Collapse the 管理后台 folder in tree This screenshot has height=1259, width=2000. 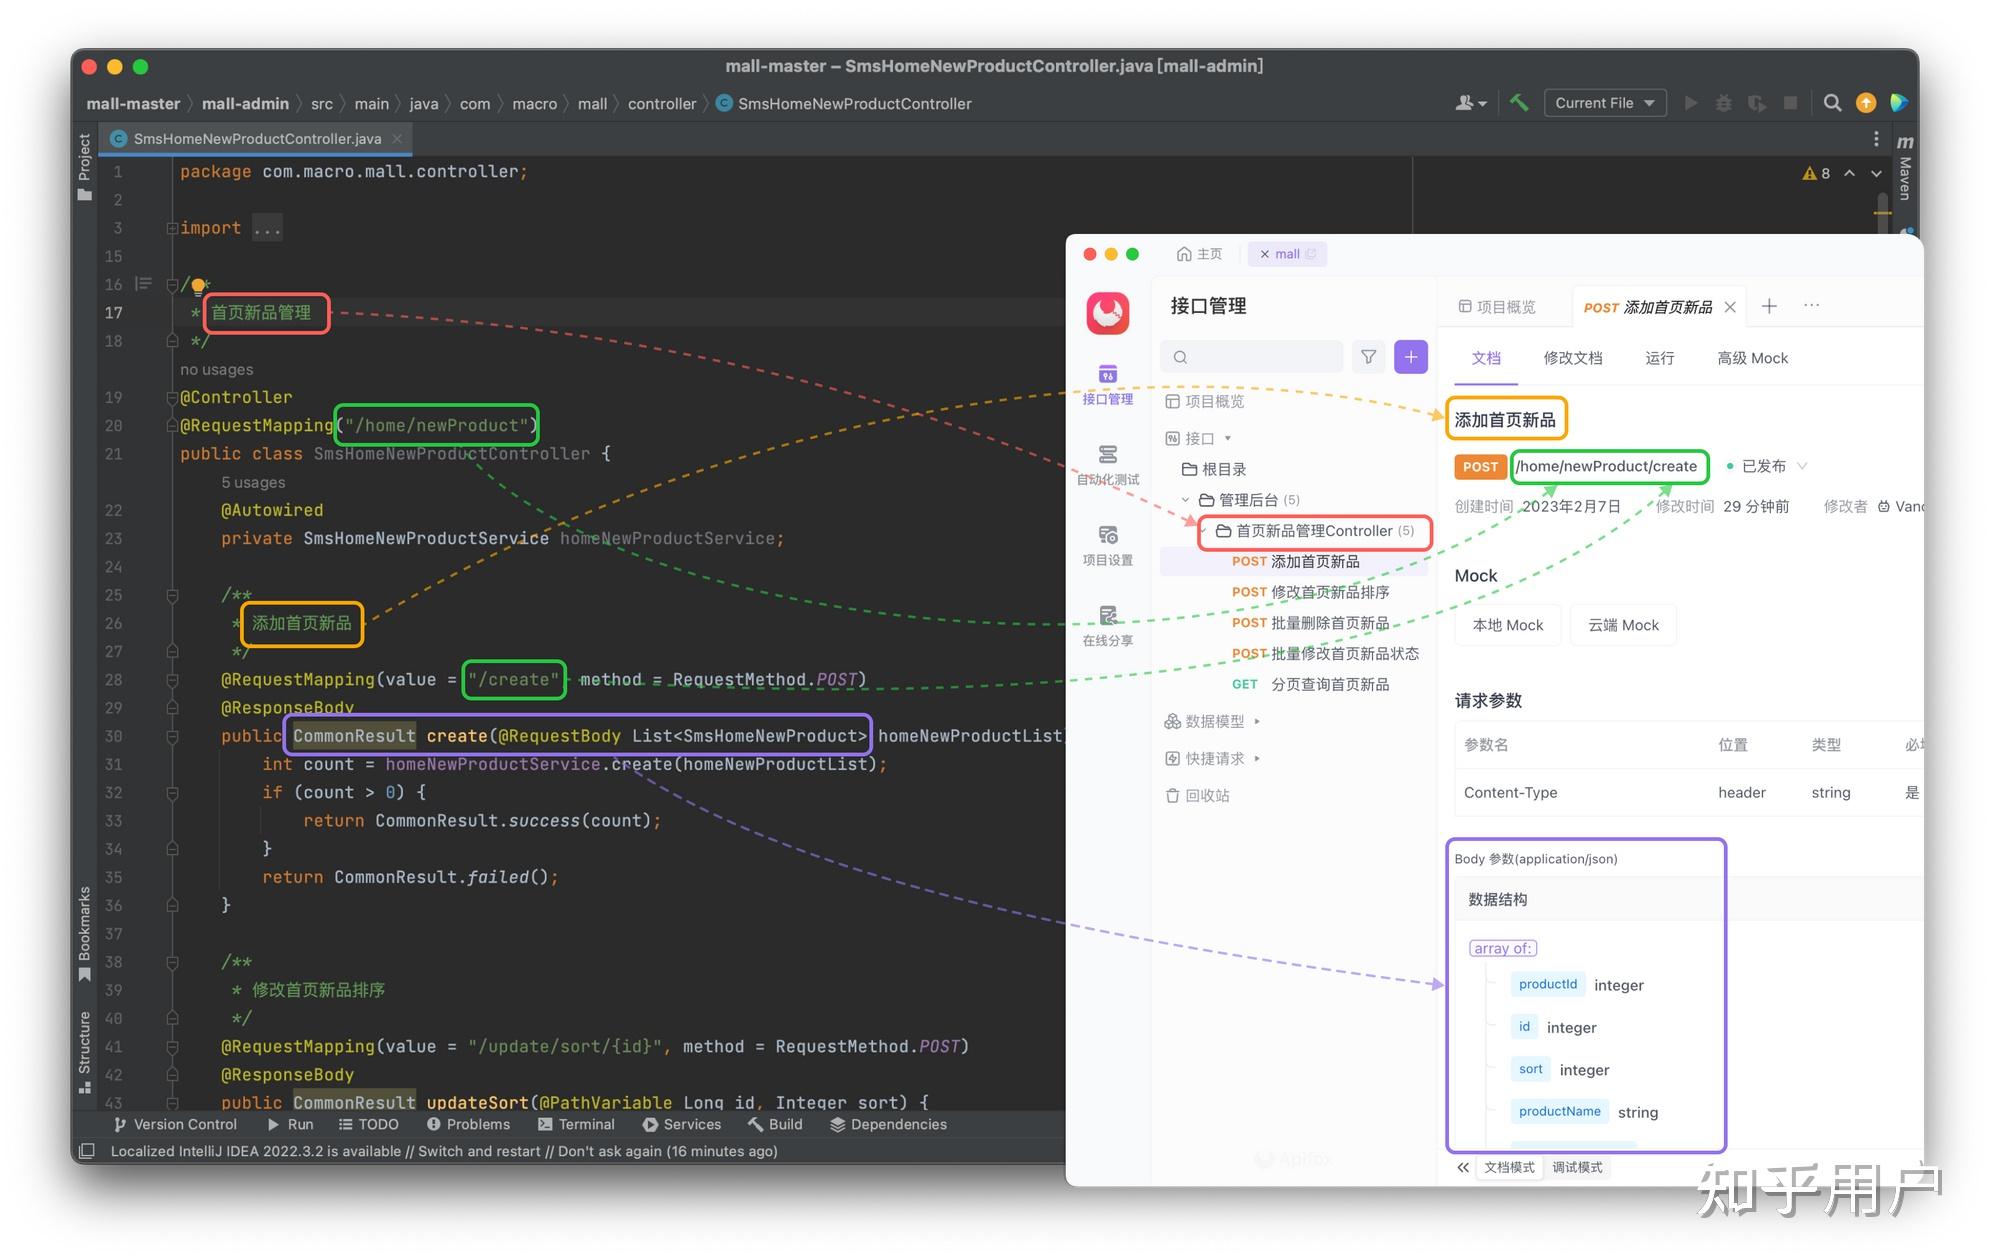pyautogui.click(x=1186, y=500)
